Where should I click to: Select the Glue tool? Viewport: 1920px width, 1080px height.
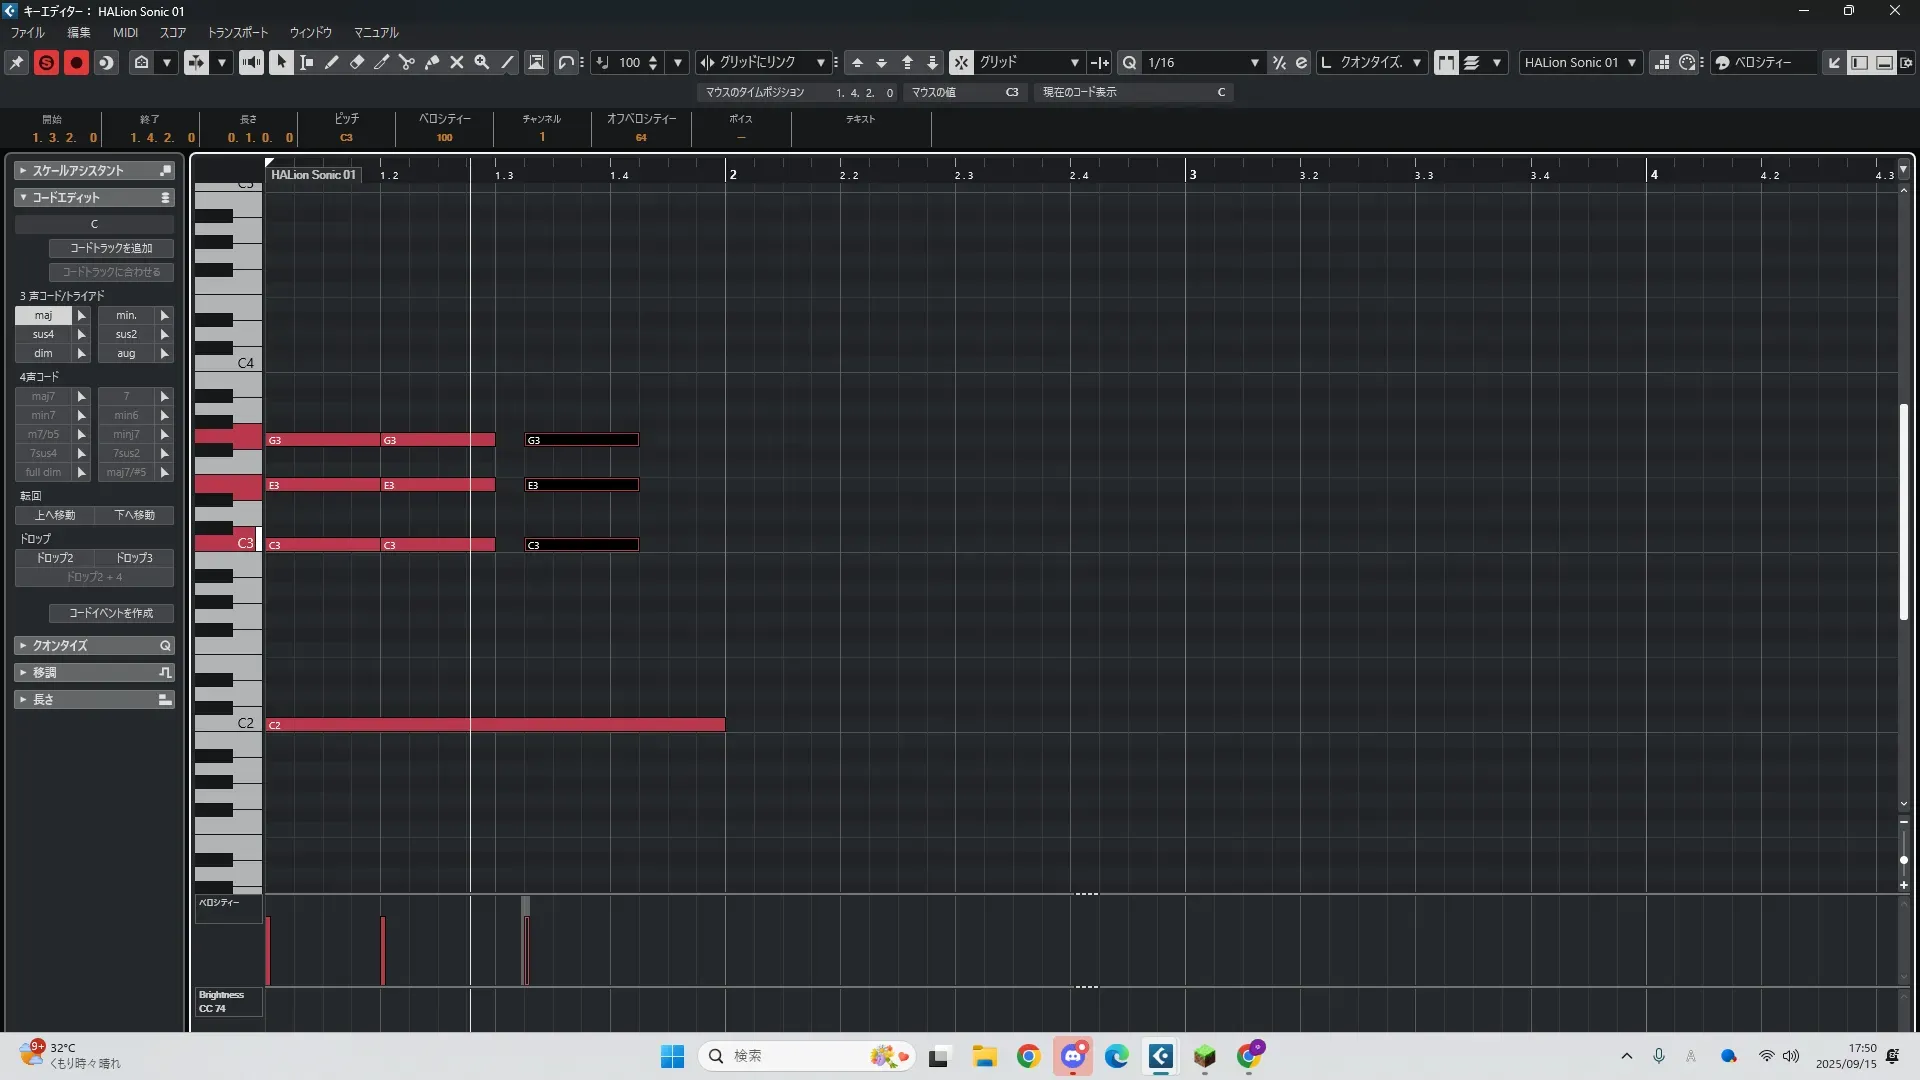coord(432,62)
